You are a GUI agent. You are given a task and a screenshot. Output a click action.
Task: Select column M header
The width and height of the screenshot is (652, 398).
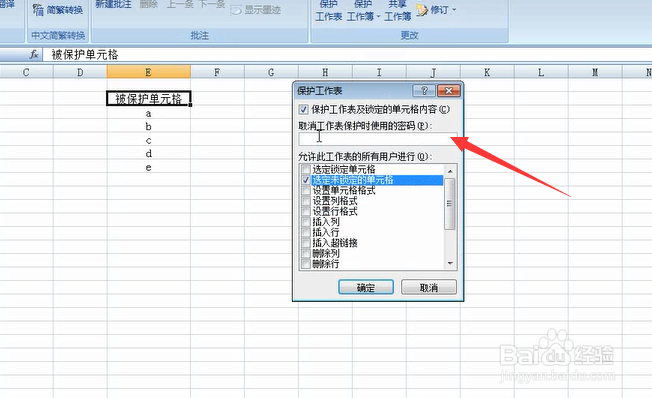[595, 72]
